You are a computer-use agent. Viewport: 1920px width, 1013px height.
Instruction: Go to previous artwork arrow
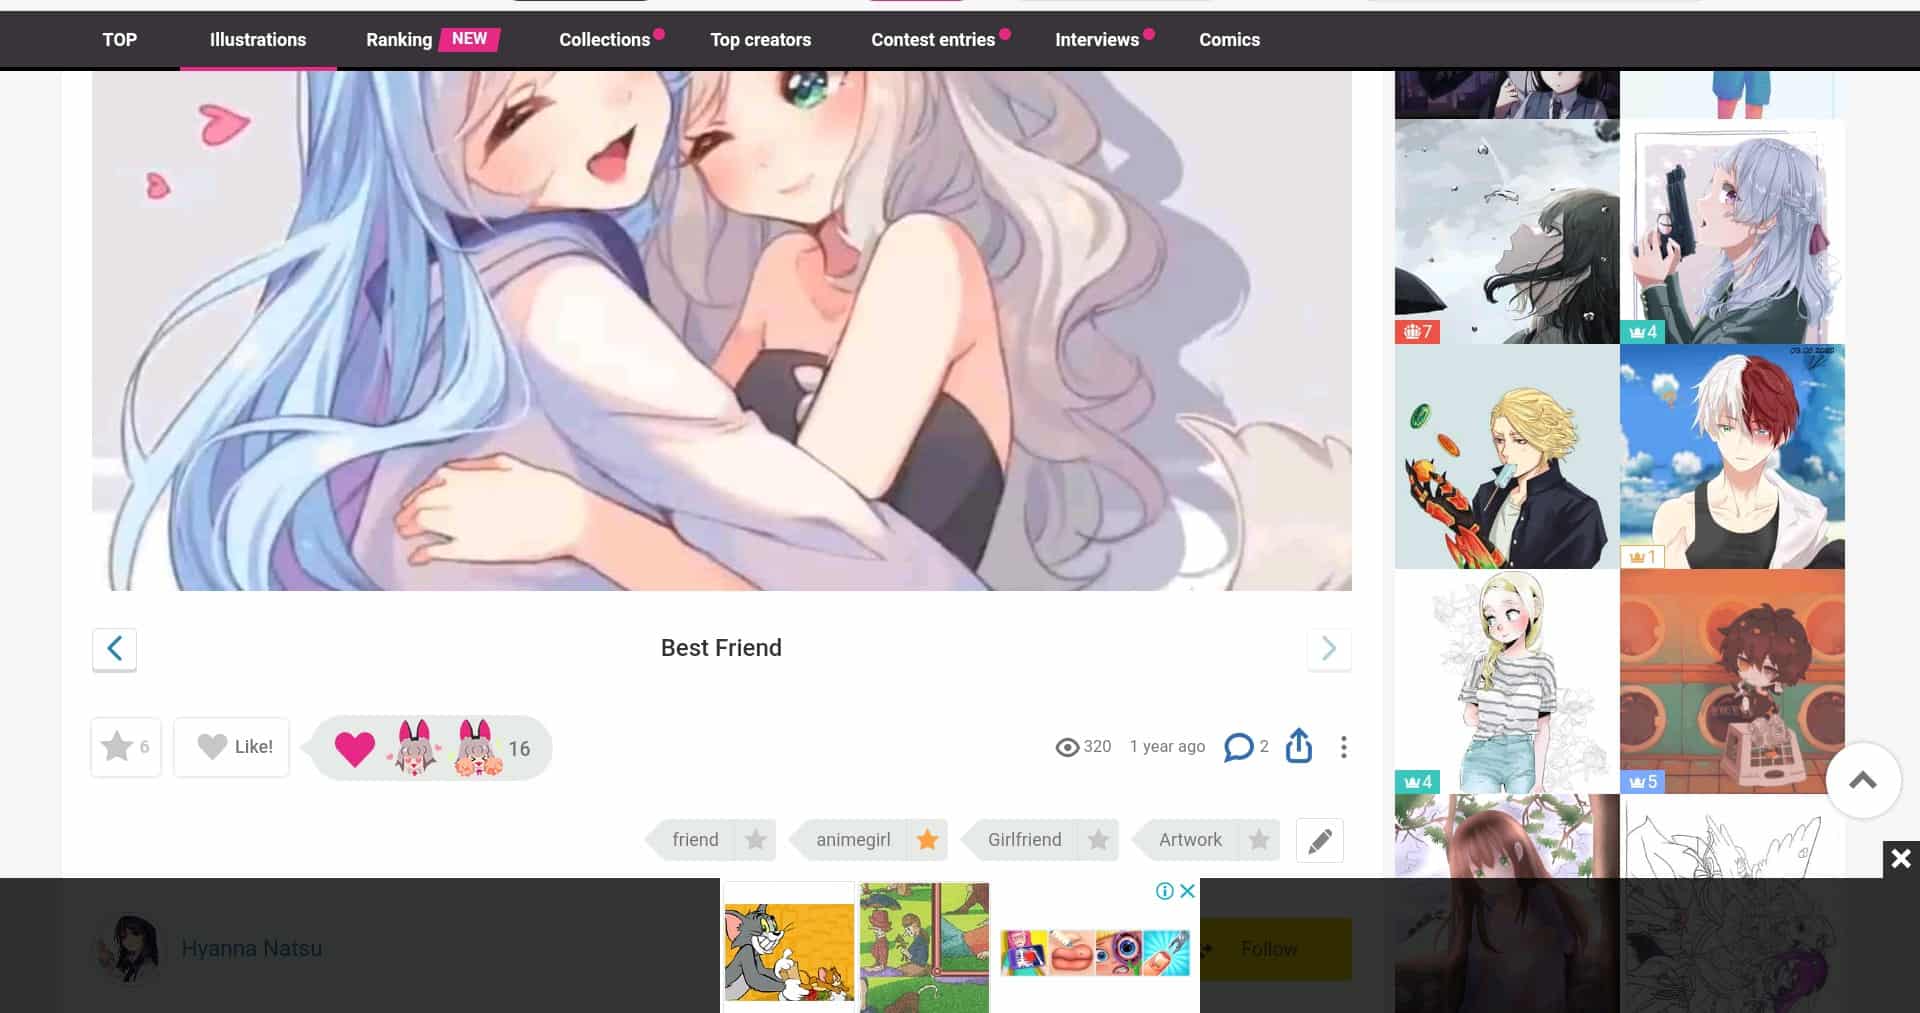click(x=114, y=648)
